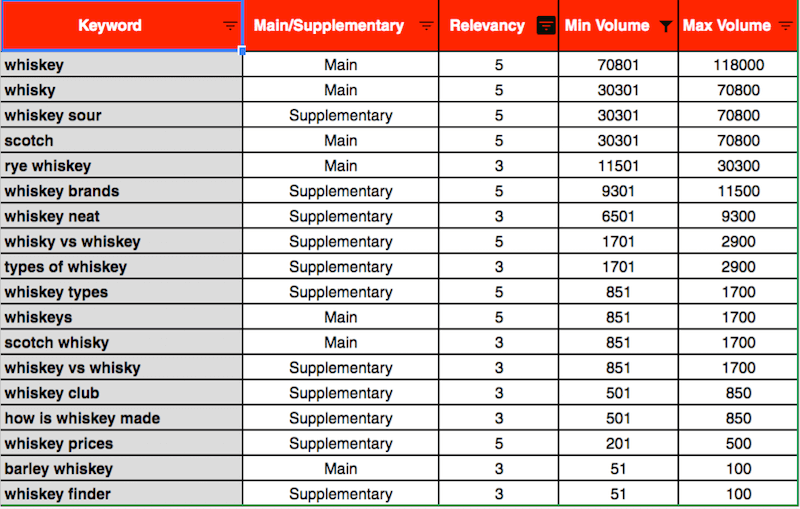Open the Keyword column filter icon
This screenshot has height=509, width=800.
(x=230, y=26)
